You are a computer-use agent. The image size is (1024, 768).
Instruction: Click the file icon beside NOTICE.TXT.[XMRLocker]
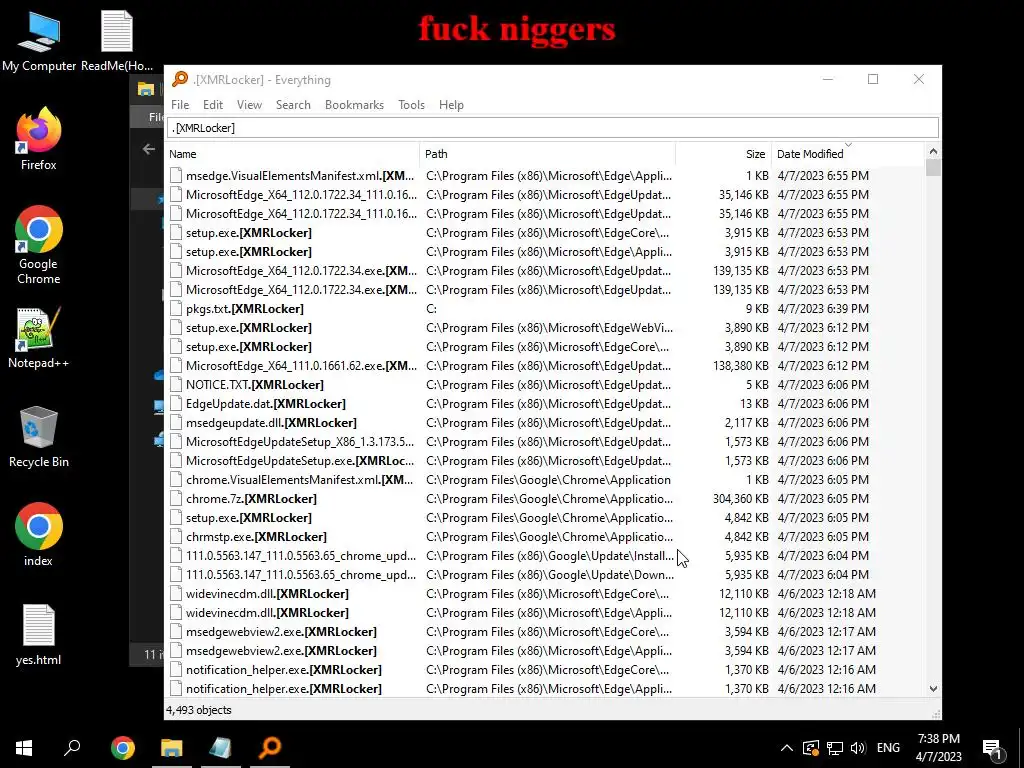tap(176, 385)
